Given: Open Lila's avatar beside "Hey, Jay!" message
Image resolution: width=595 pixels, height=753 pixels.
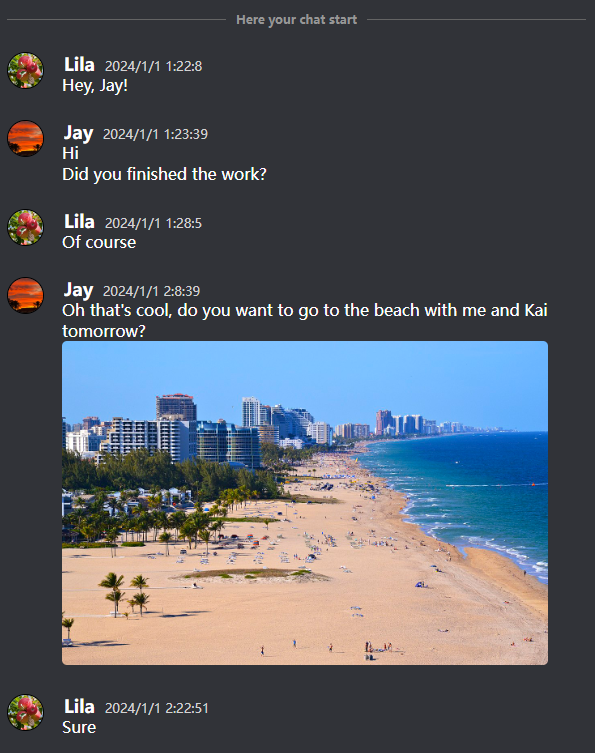Looking at the screenshot, I should (25, 71).
